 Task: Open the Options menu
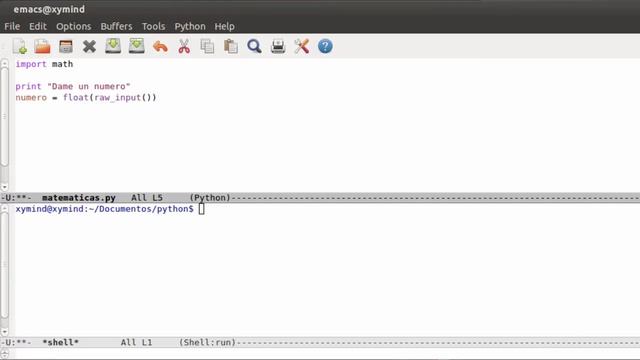(x=73, y=27)
